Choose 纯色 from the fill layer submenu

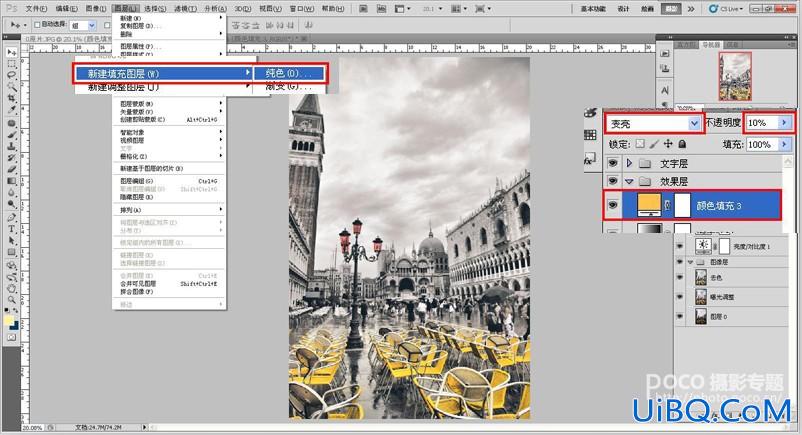pyautogui.click(x=288, y=73)
